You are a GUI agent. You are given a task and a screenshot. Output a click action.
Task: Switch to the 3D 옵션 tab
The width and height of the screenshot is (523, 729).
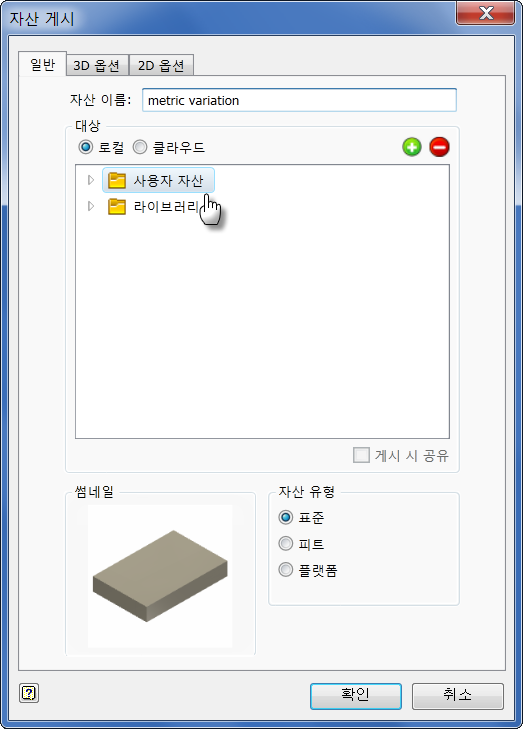97,65
